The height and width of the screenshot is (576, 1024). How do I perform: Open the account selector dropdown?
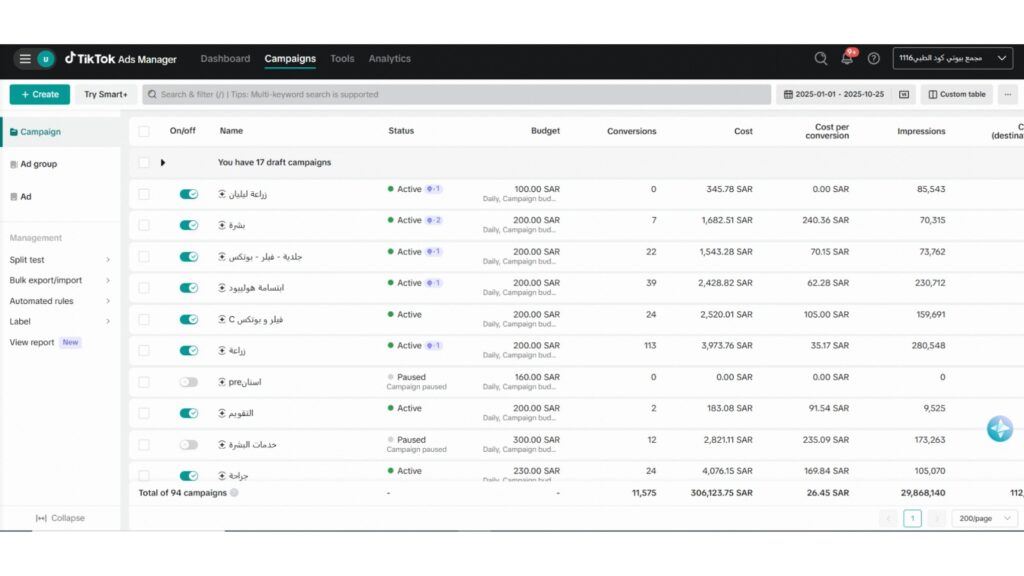pyautogui.click(x=953, y=58)
